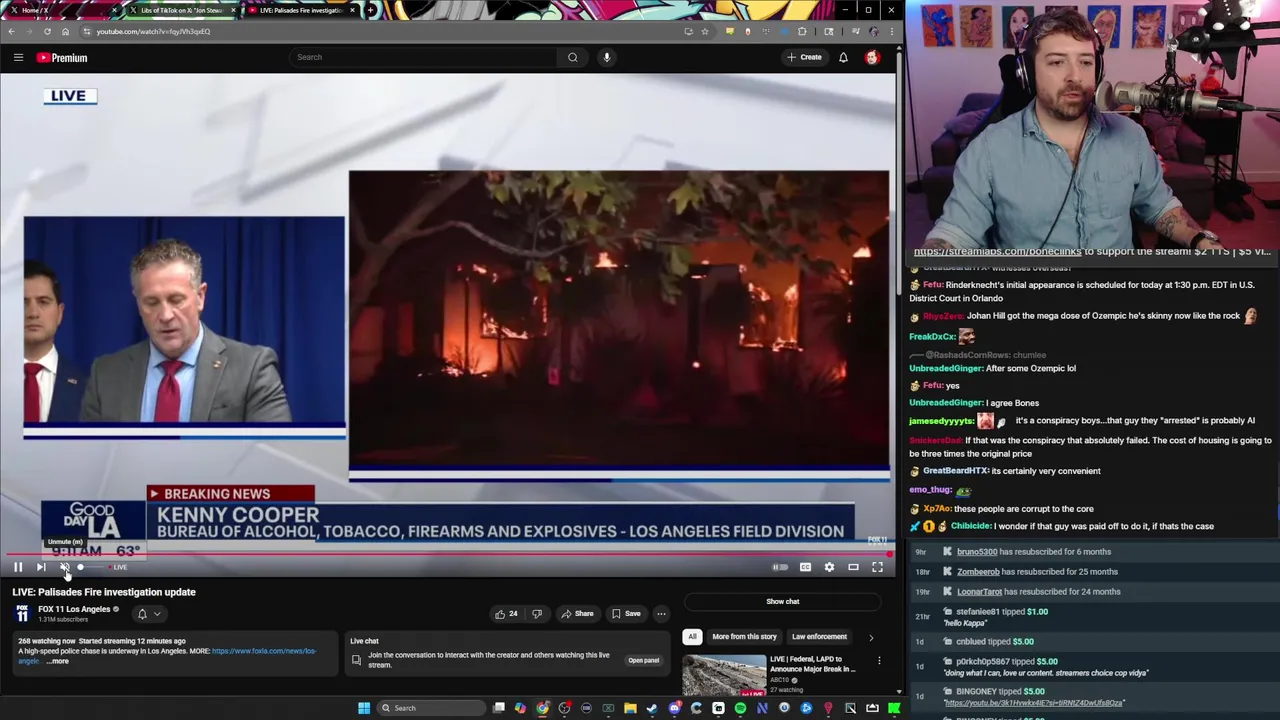Go to YouTube Premium home logo
The height and width of the screenshot is (720, 1280).
coord(62,57)
